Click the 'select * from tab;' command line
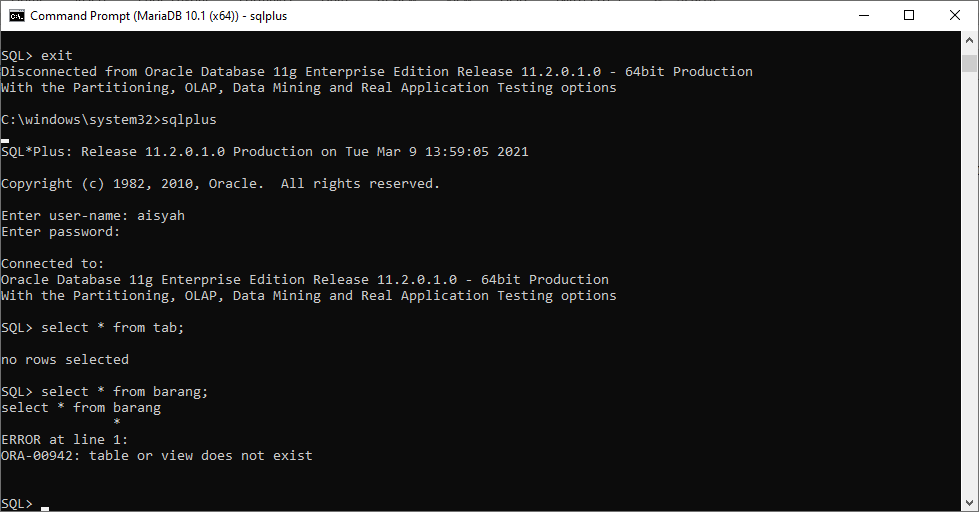979x512 pixels. coord(92,328)
